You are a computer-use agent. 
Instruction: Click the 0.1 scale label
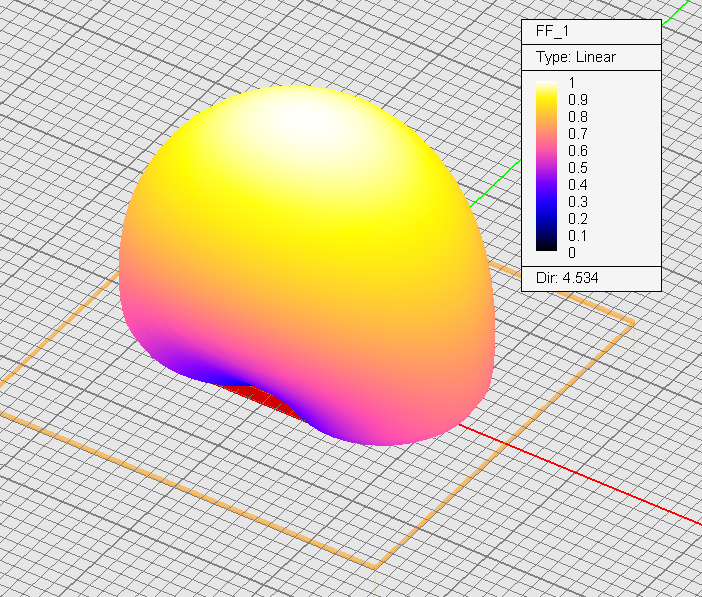tap(577, 236)
